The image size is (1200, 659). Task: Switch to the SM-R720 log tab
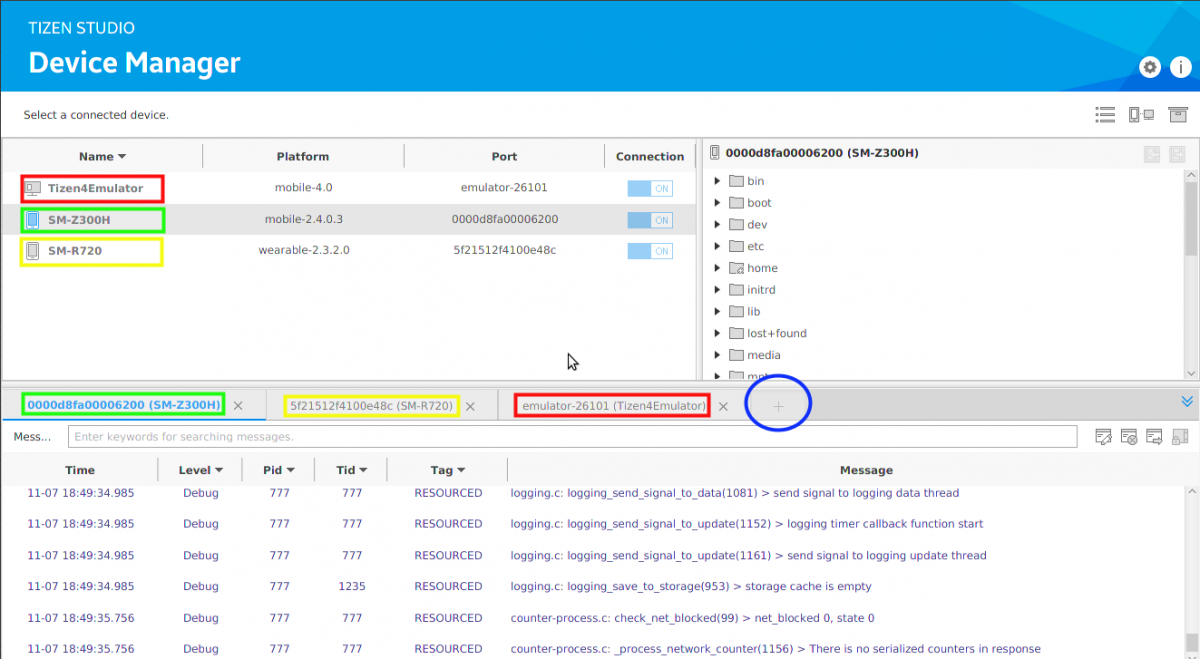372,406
